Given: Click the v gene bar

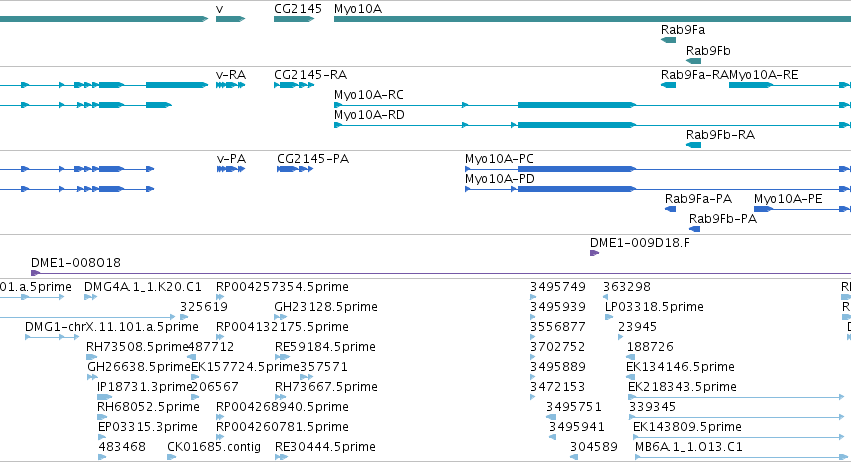Looking at the screenshot, I should point(230,19).
